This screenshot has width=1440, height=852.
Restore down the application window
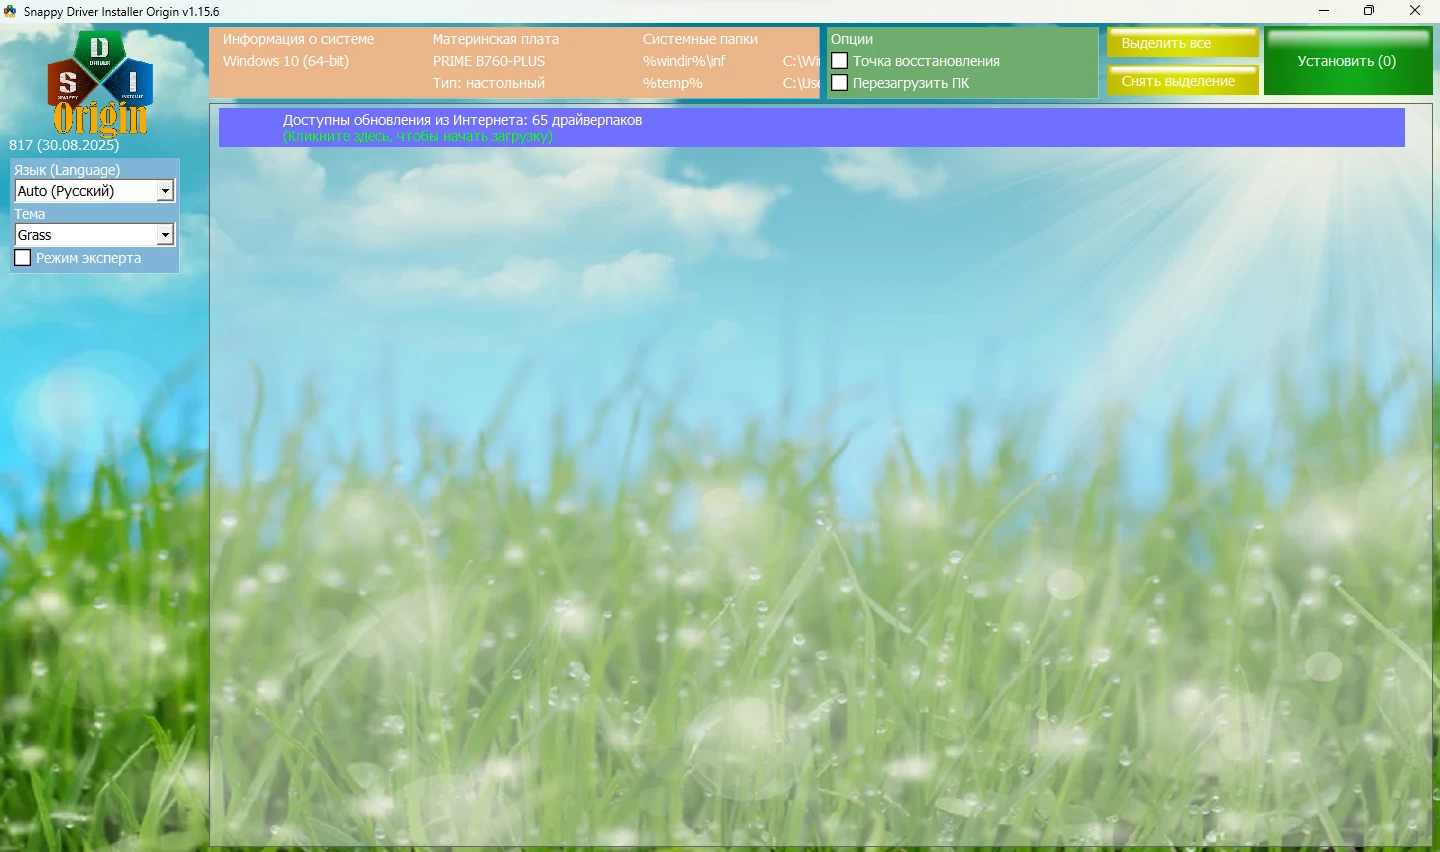1369,11
